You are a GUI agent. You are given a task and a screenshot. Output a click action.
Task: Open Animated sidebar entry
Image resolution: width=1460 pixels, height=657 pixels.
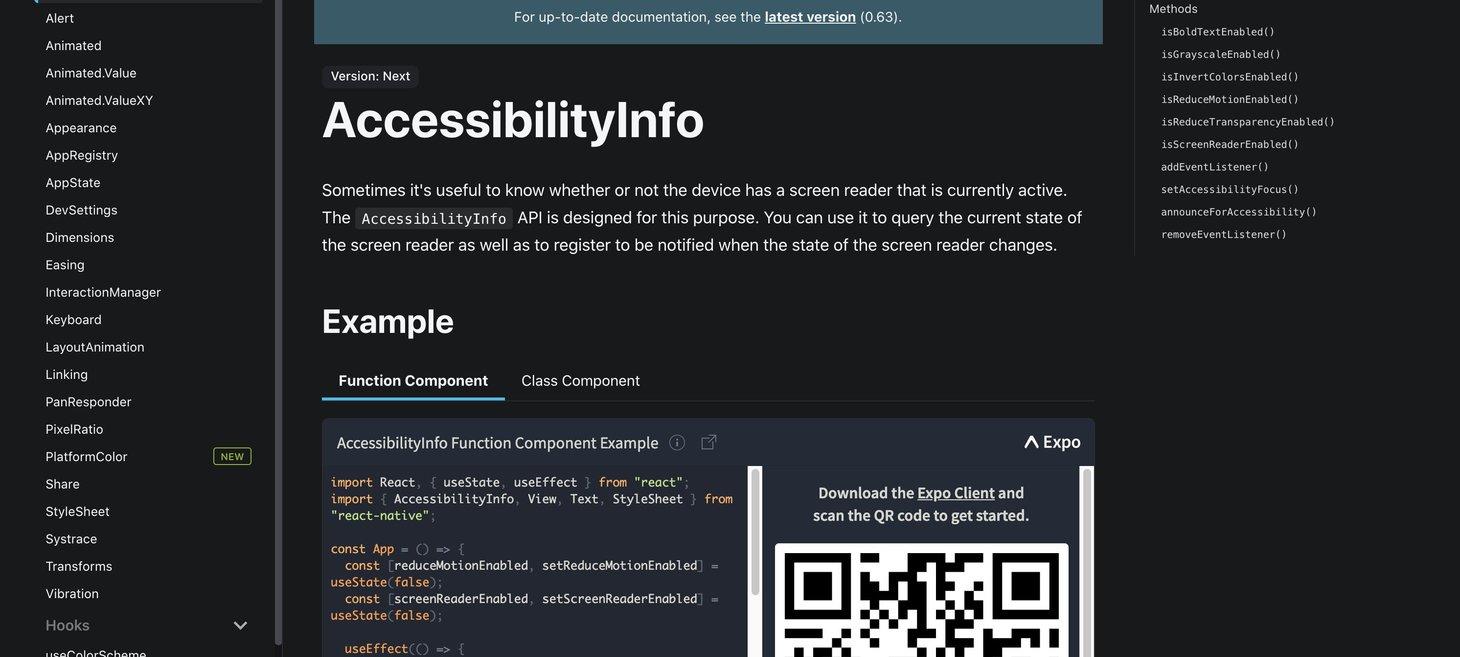pyautogui.click(x=74, y=45)
